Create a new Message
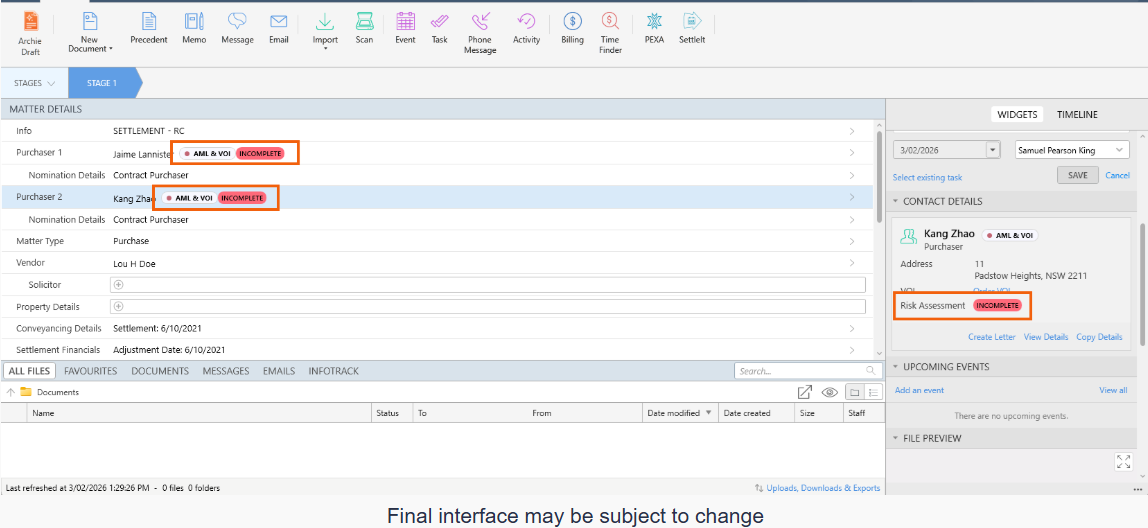This screenshot has width=1148, height=528. 237,29
